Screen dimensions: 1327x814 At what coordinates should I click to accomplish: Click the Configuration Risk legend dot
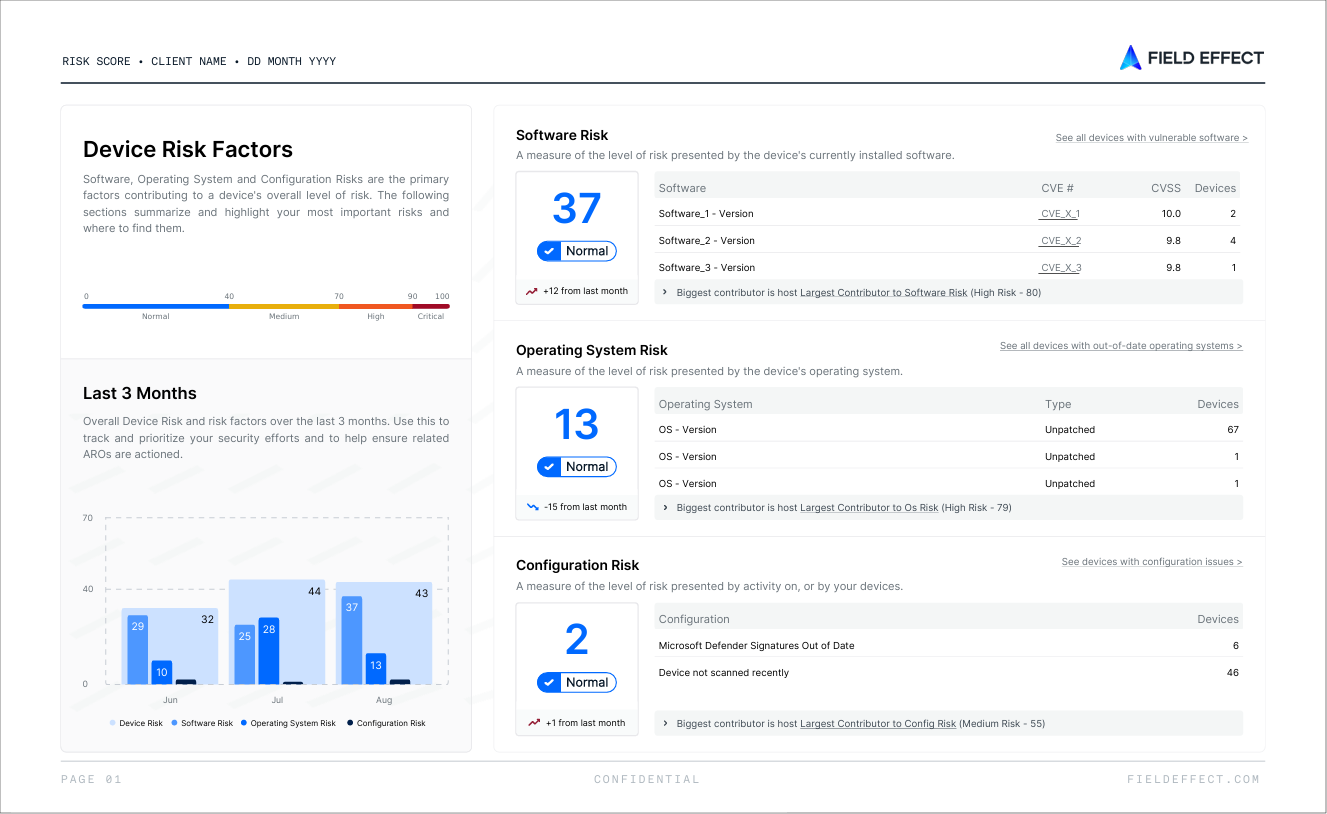point(350,723)
